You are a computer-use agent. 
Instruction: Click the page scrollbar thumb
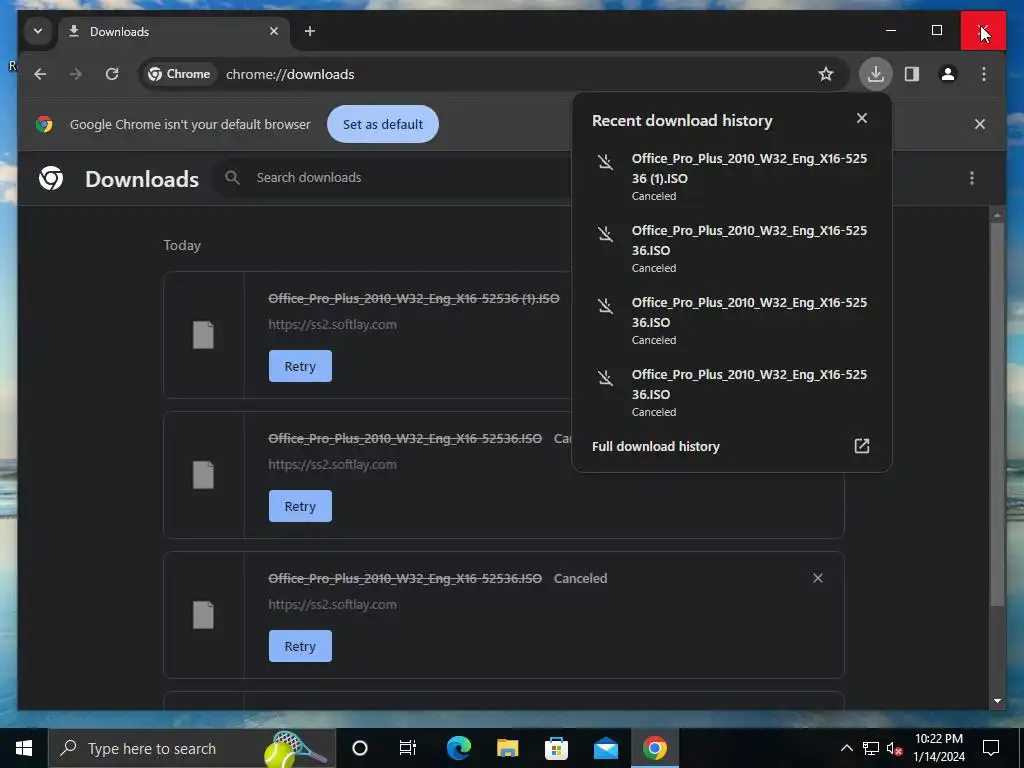point(997,415)
